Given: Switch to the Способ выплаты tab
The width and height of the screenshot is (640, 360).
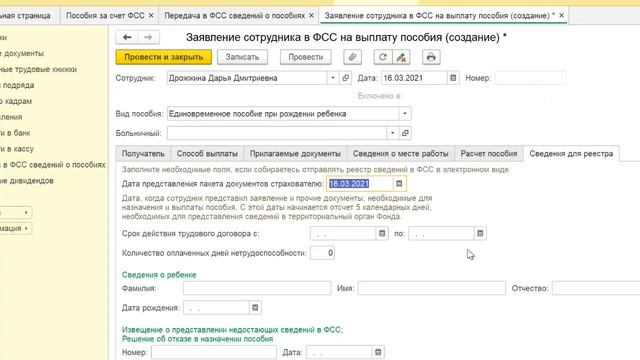Looking at the screenshot, I should pos(207,154).
